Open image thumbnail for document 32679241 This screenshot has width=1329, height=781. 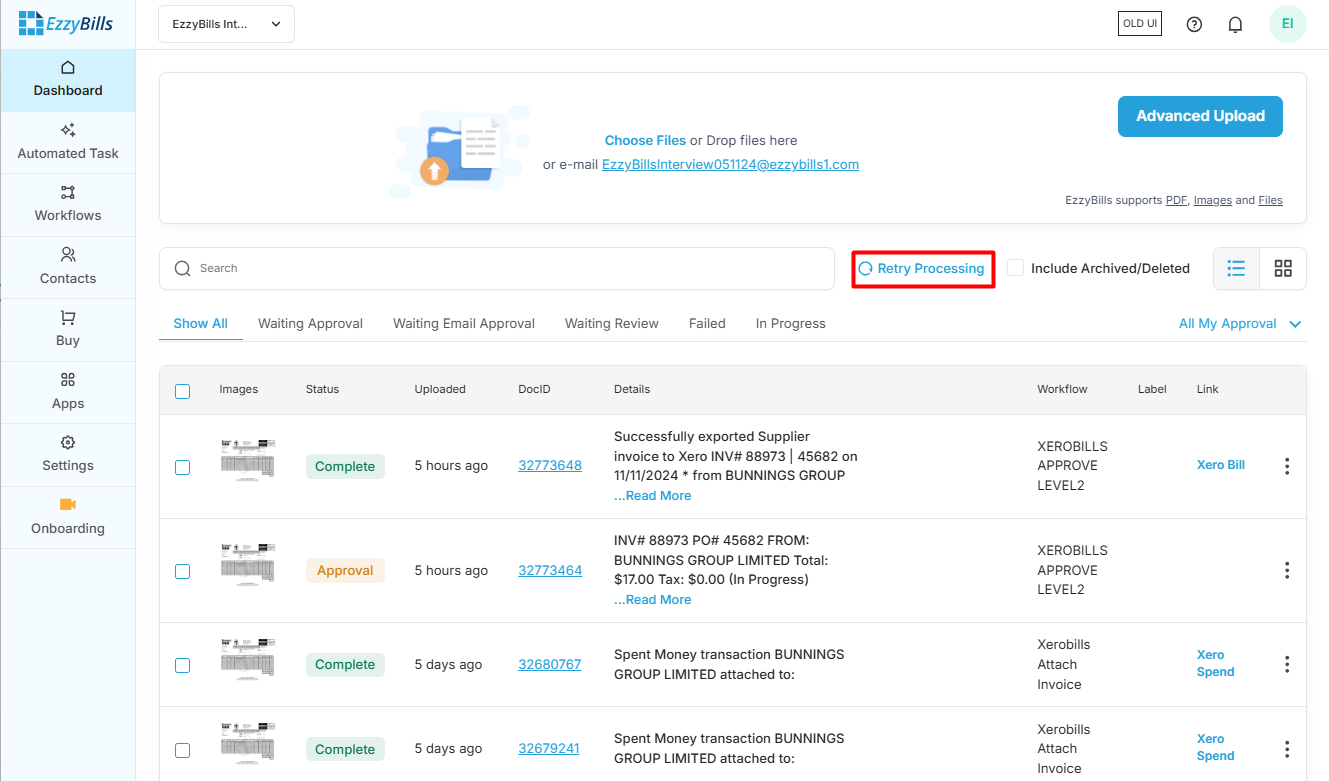(x=247, y=744)
